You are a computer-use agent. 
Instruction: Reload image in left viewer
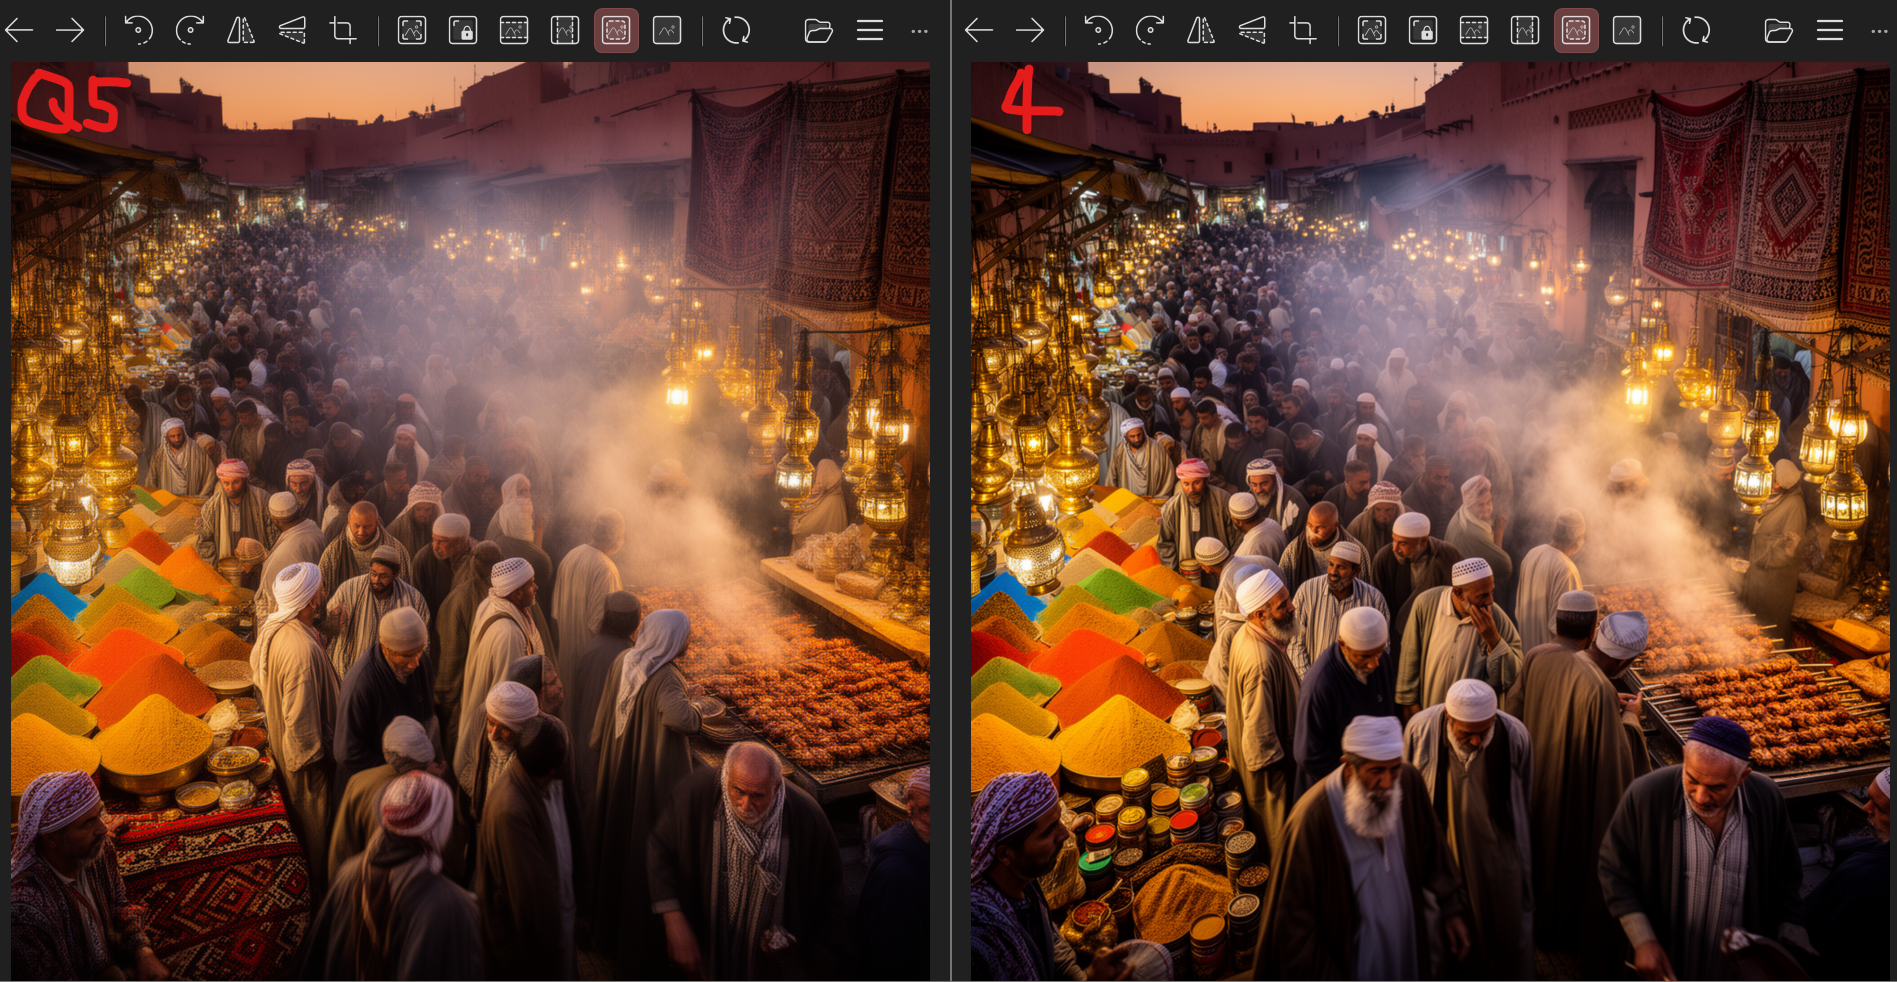tap(736, 31)
